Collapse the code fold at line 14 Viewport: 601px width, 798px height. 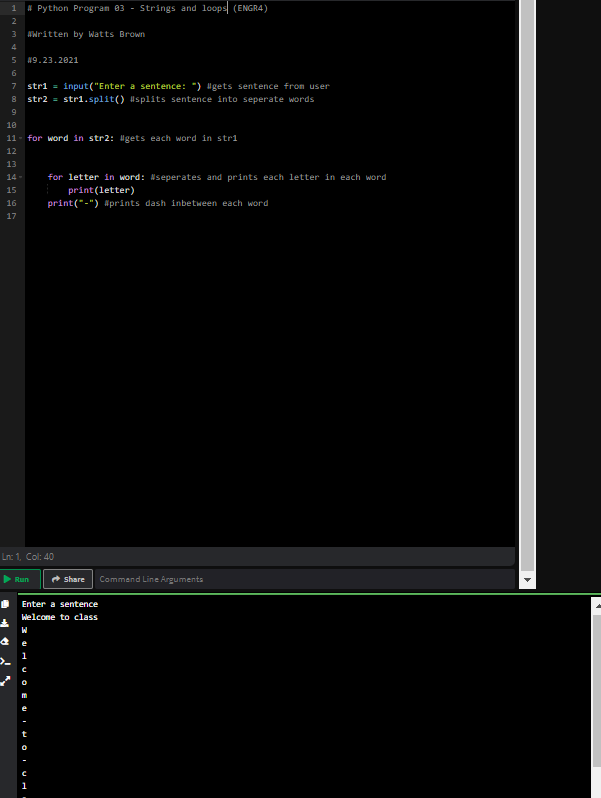tap(20, 177)
